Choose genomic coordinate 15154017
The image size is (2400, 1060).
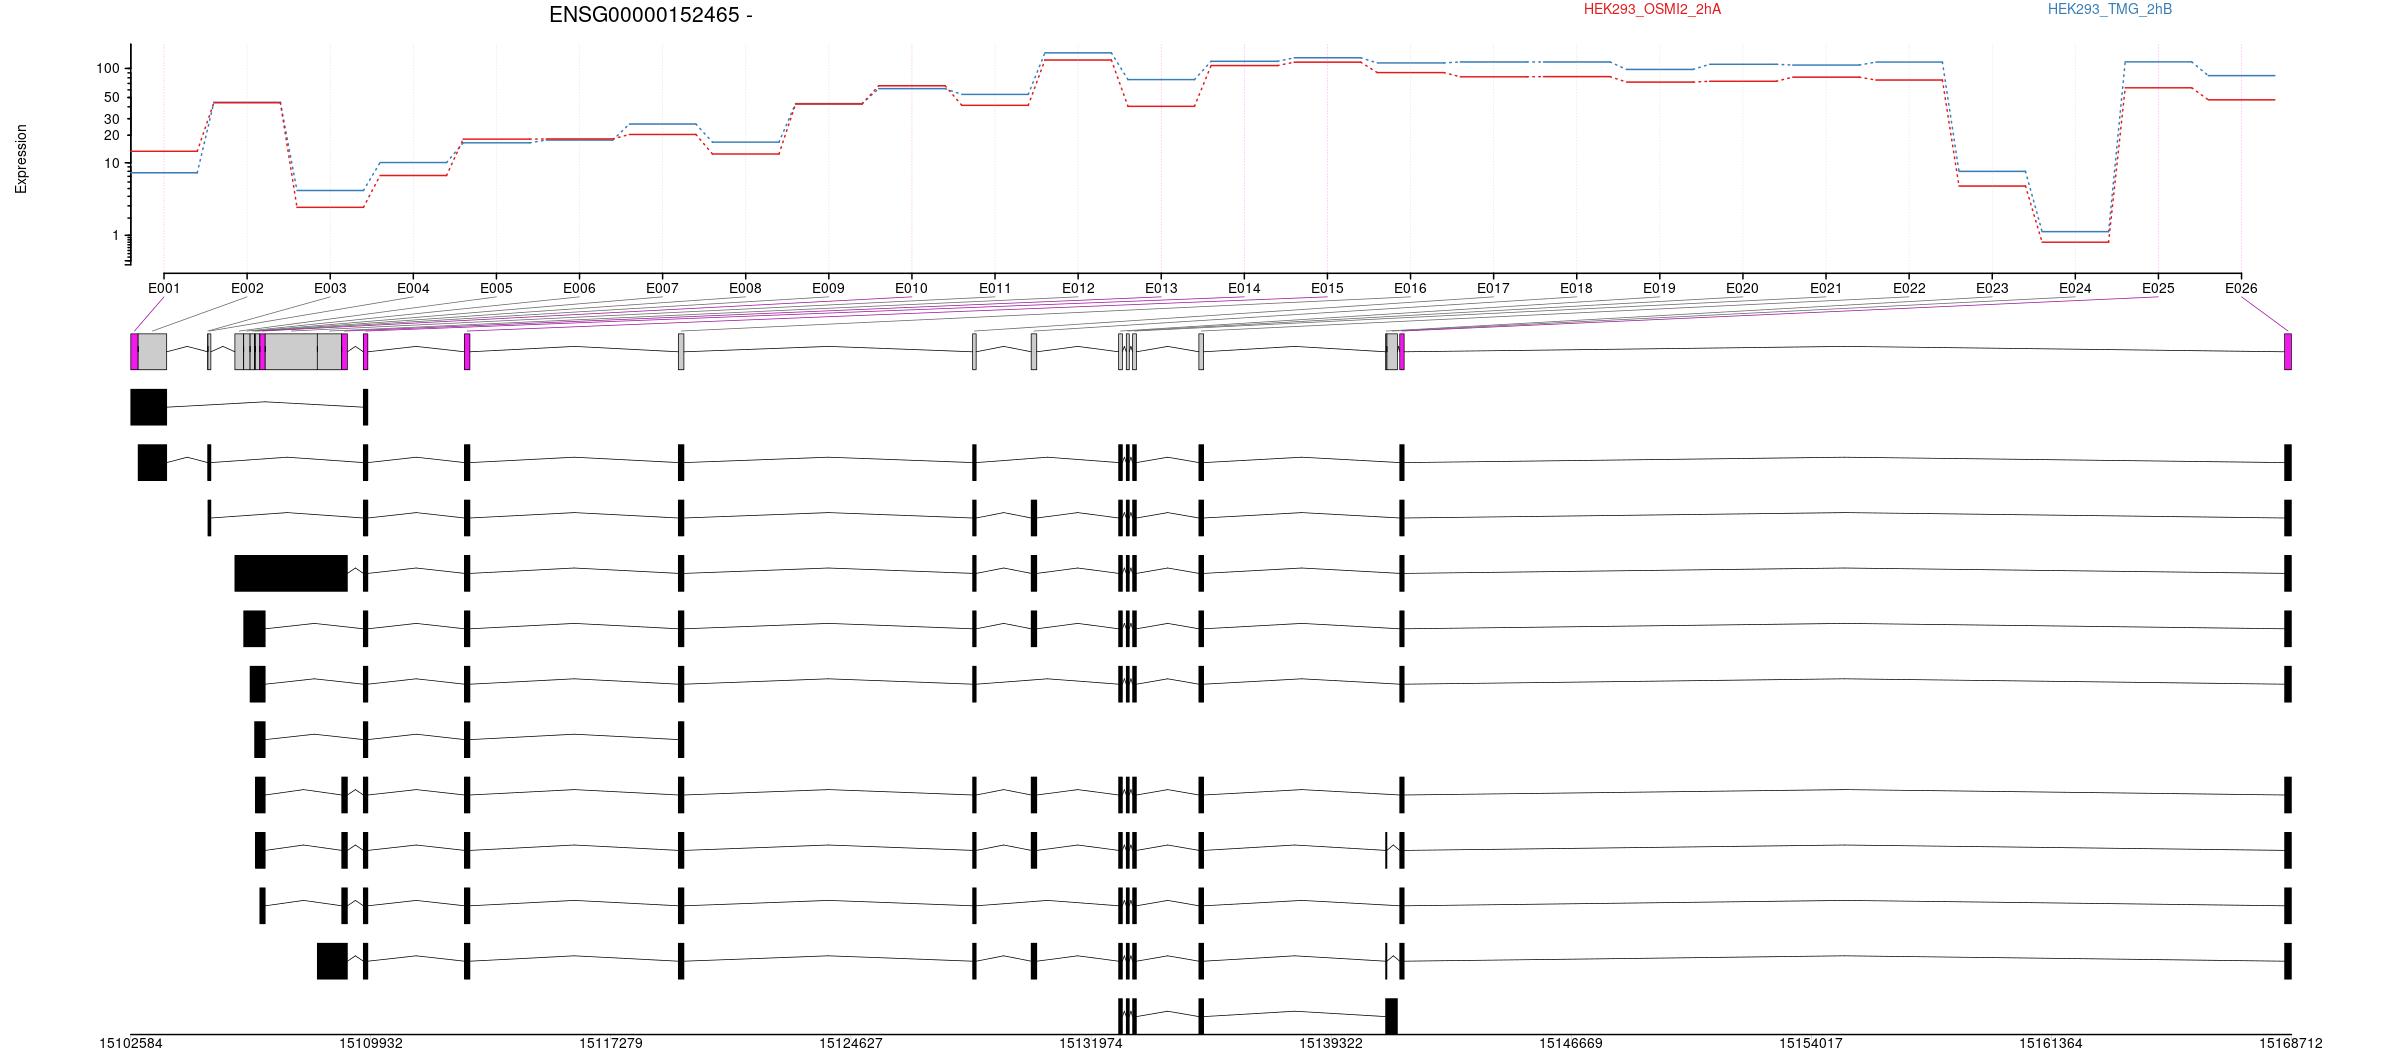tap(1811, 1044)
